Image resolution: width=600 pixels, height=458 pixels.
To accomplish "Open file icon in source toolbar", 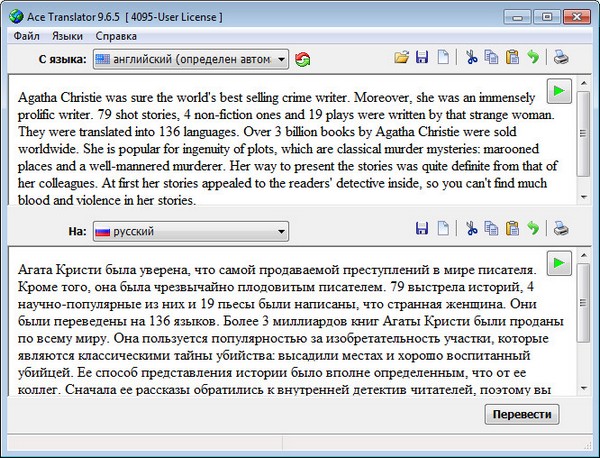I will click(401, 59).
